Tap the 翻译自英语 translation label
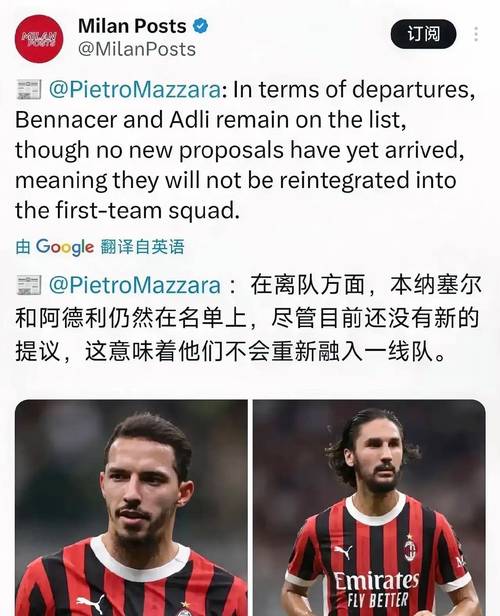The width and height of the screenshot is (500, 616). coord(142,247)
